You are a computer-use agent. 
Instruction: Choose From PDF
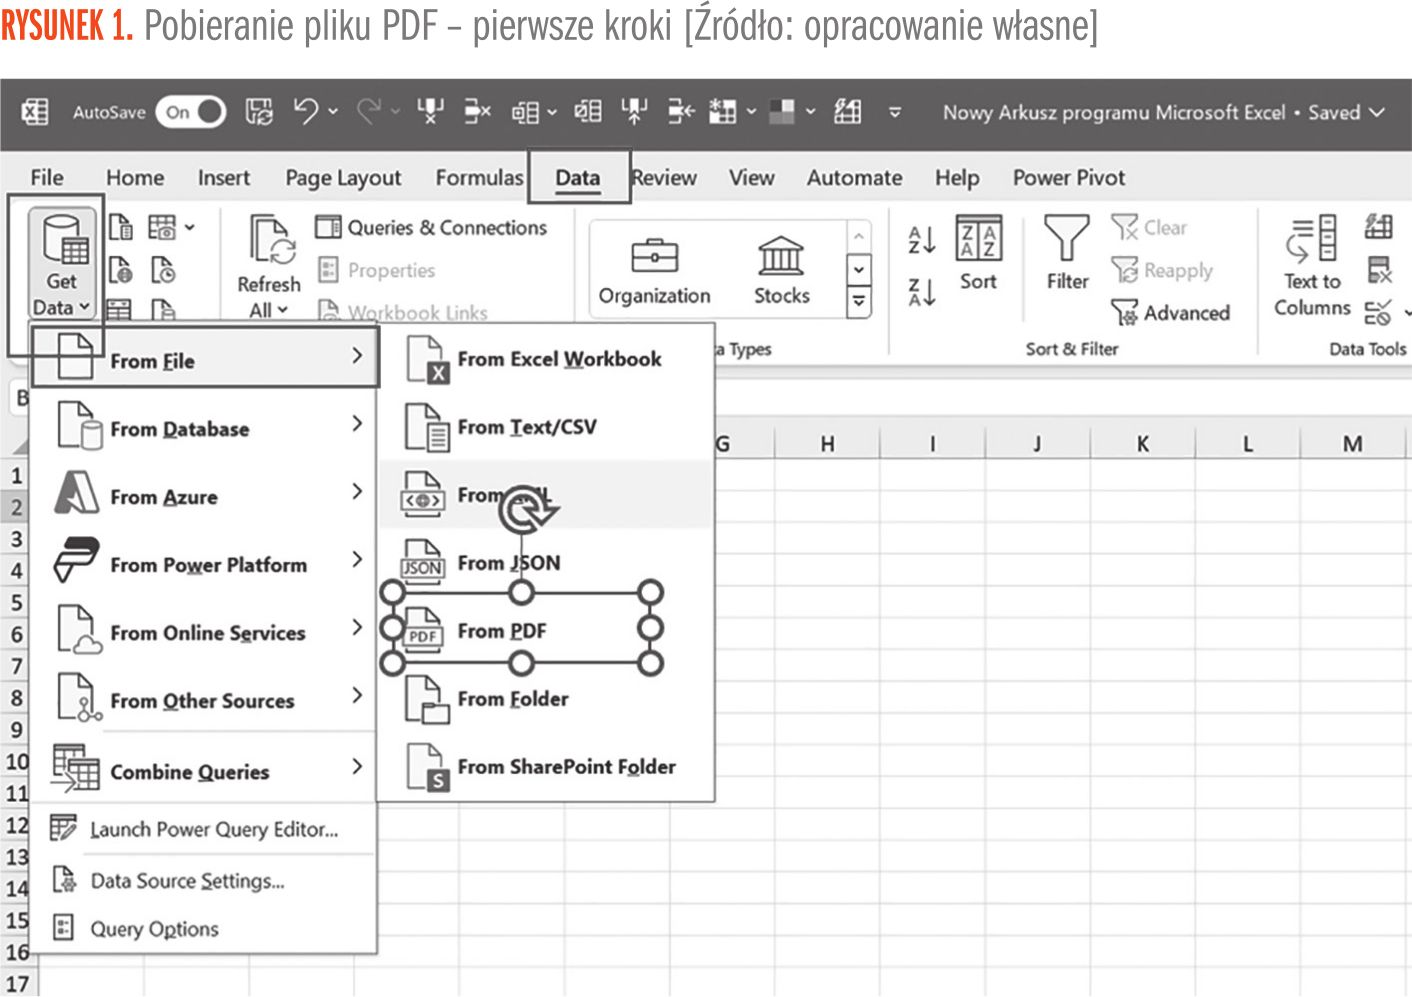pyautogui.click(x=546, y=631)
